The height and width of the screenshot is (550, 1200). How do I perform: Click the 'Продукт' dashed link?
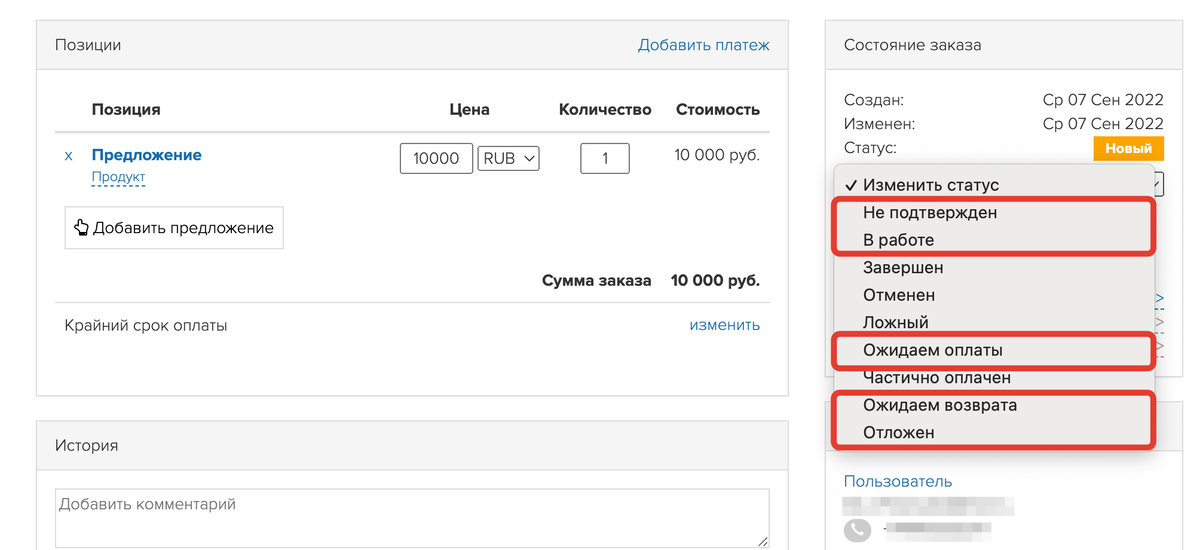[118, 177]
